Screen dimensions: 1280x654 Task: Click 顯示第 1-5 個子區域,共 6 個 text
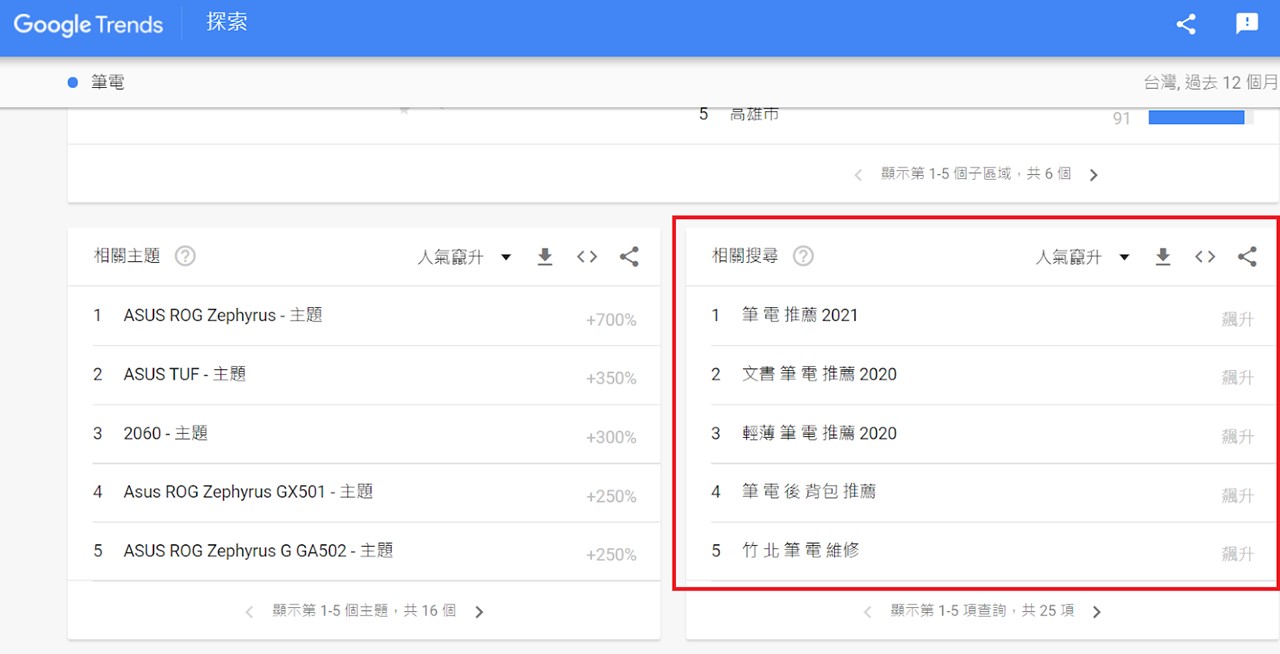pos(976,174)
